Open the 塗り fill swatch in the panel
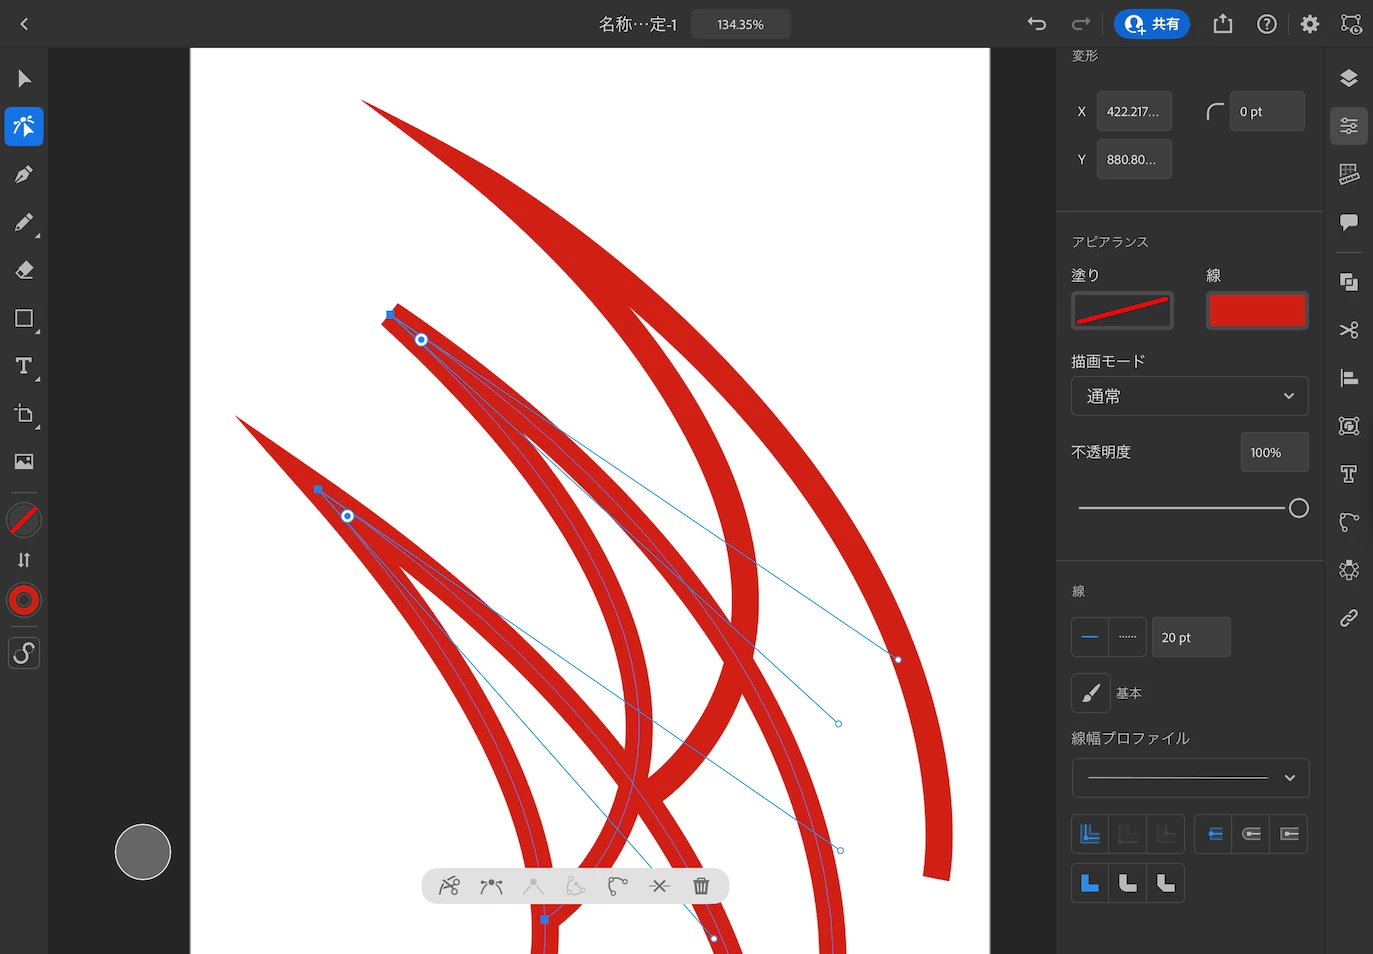The image size is (1373, 954). [1122, 310]
